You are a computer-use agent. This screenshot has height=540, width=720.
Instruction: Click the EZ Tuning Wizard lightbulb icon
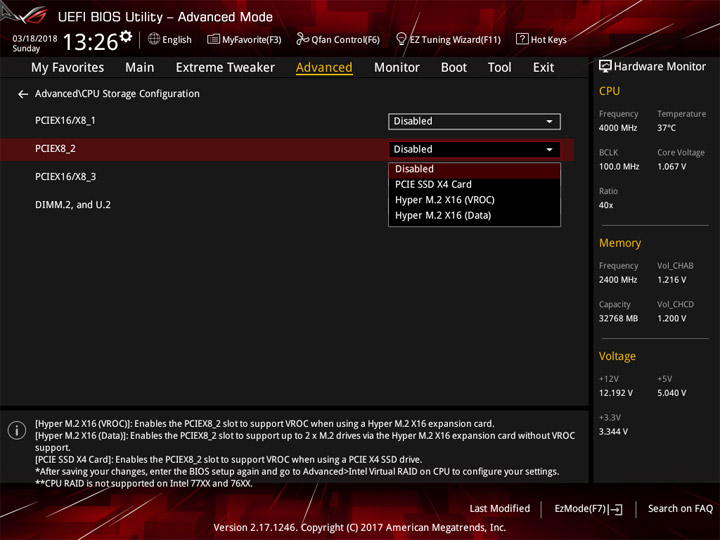[401, 39]
